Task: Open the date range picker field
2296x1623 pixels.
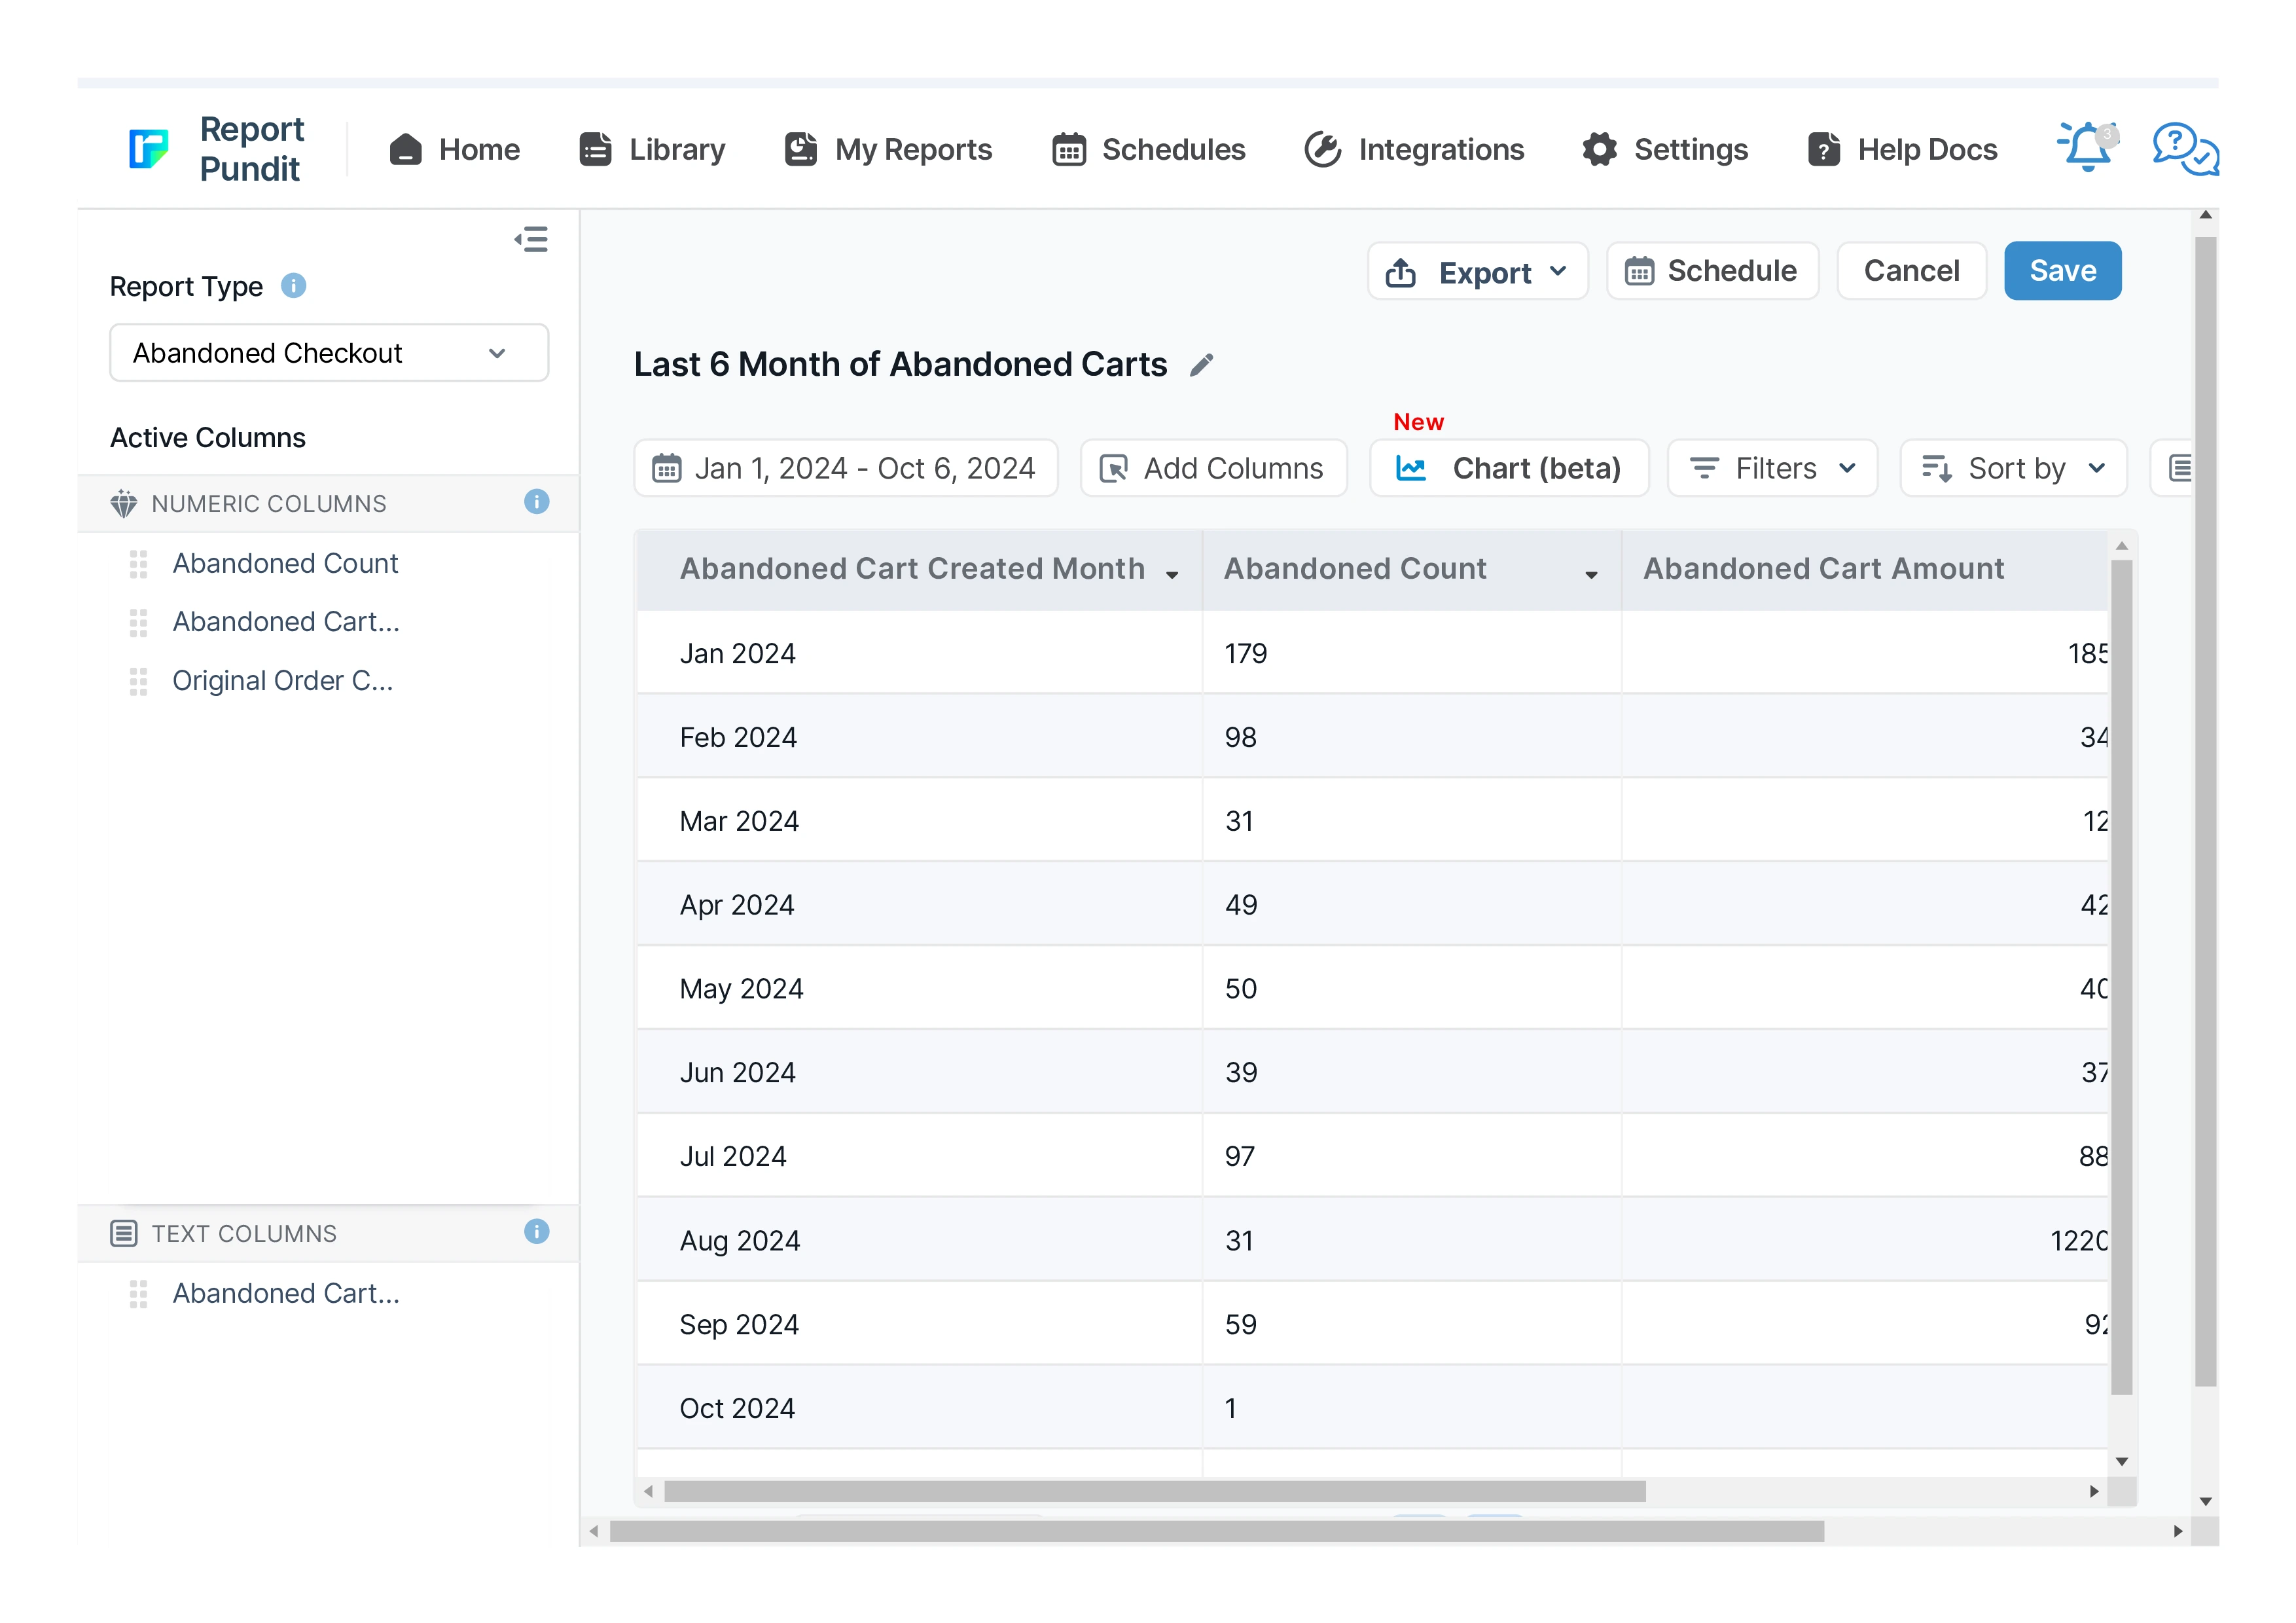Action: click(845, 468)
